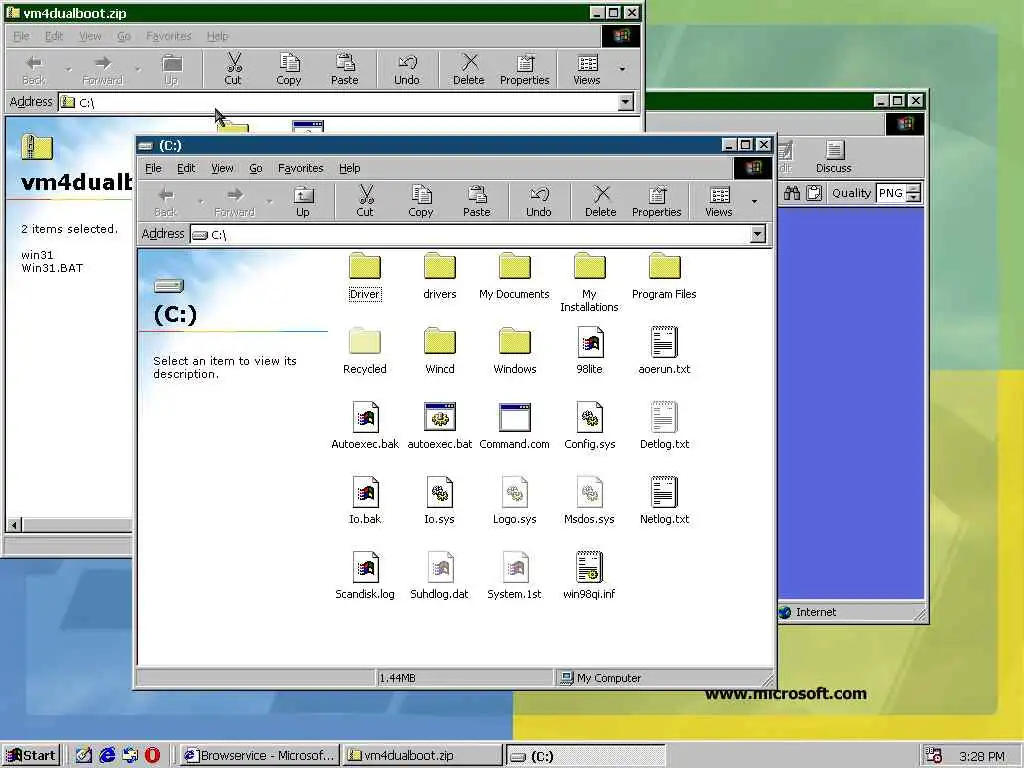Click Delete in vm4dualboot.zip window toolbar
Screen dimensions: 1024x768
pos(469,69)
